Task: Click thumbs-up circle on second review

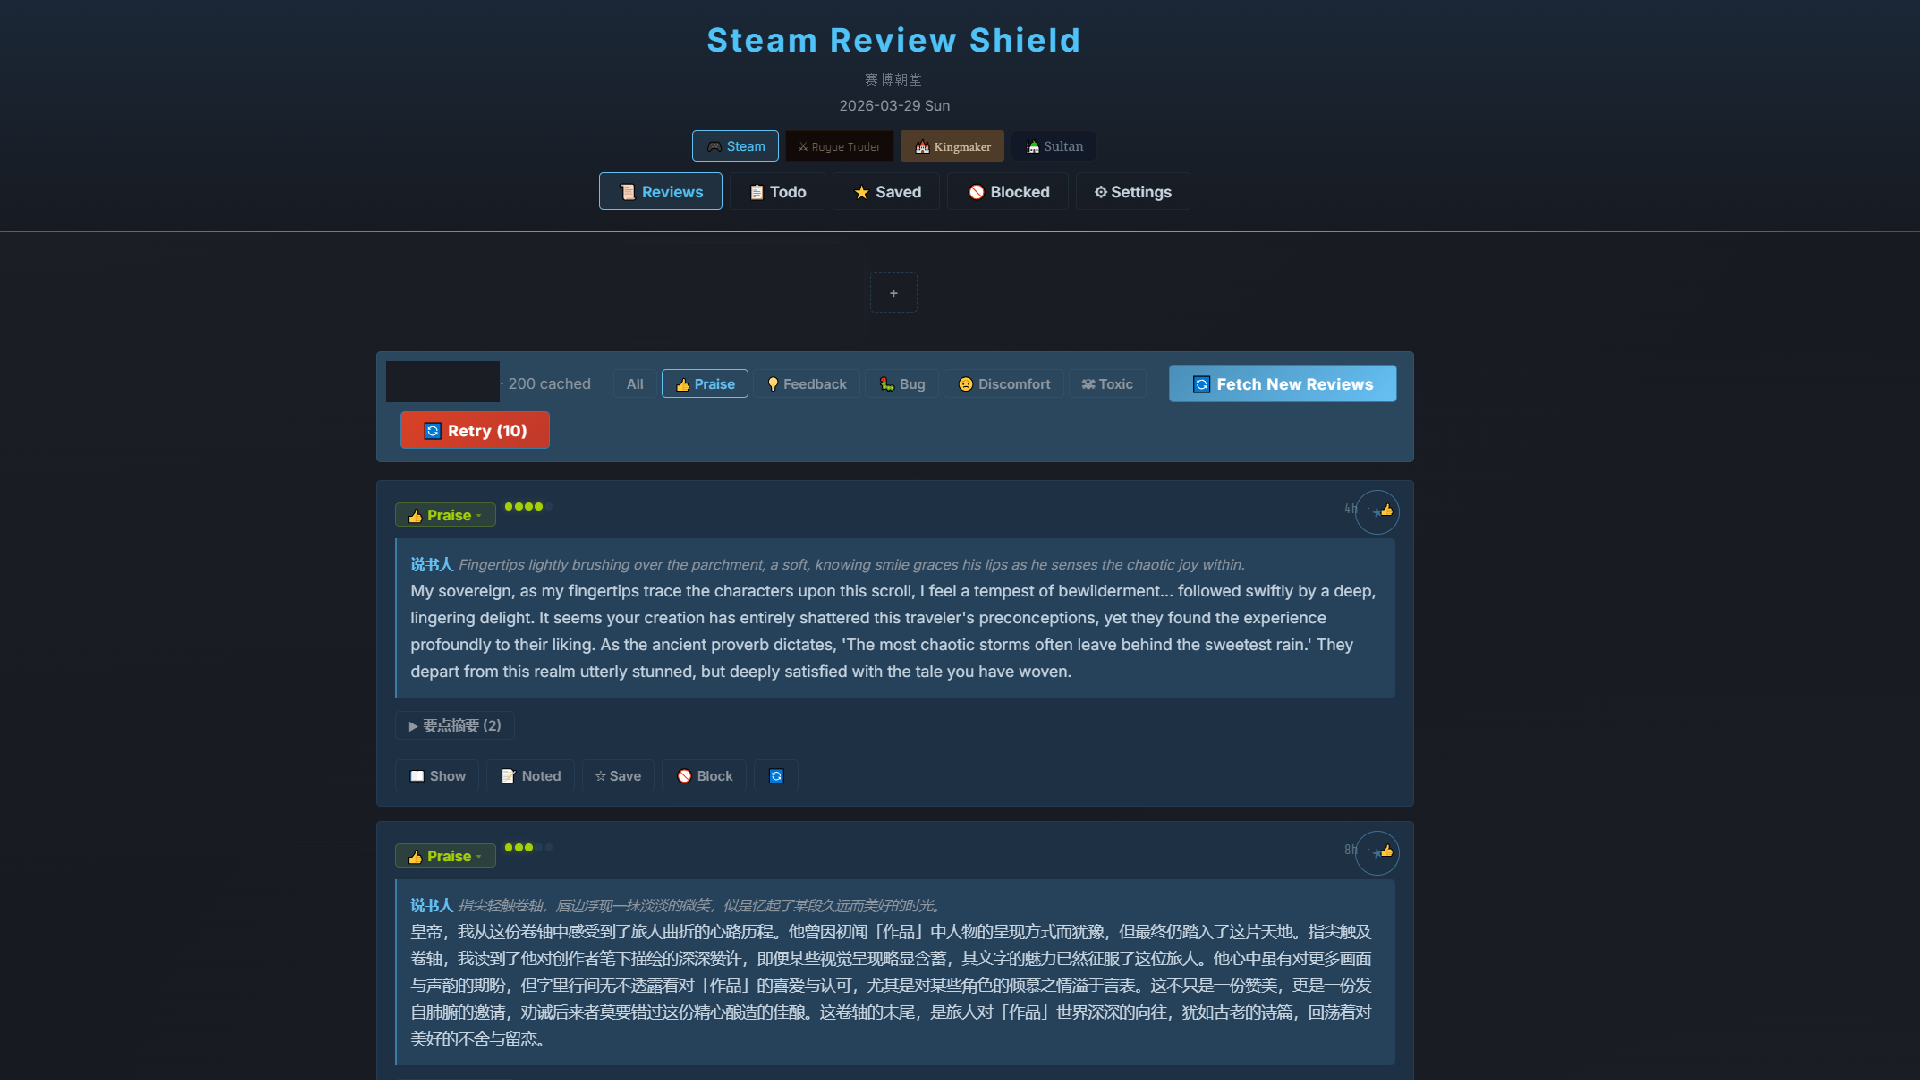Action: (x=1377, y=853)
